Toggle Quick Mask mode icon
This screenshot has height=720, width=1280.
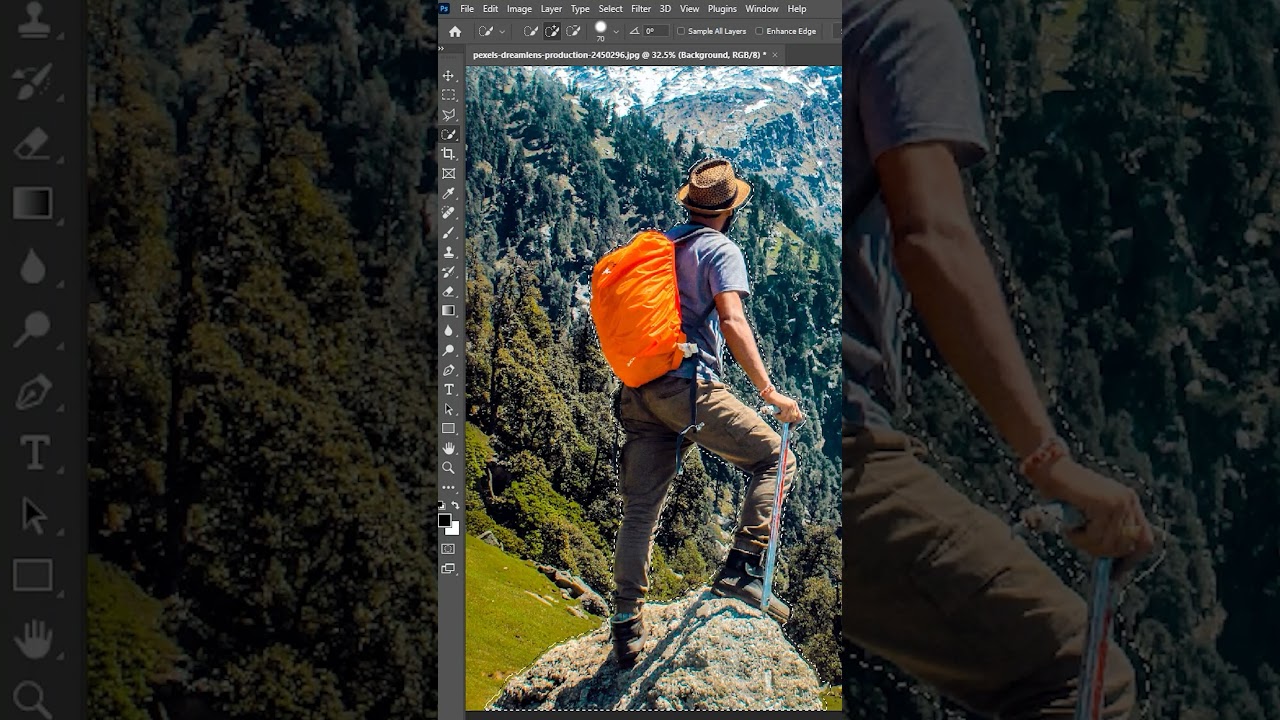[x=448, y=549]
